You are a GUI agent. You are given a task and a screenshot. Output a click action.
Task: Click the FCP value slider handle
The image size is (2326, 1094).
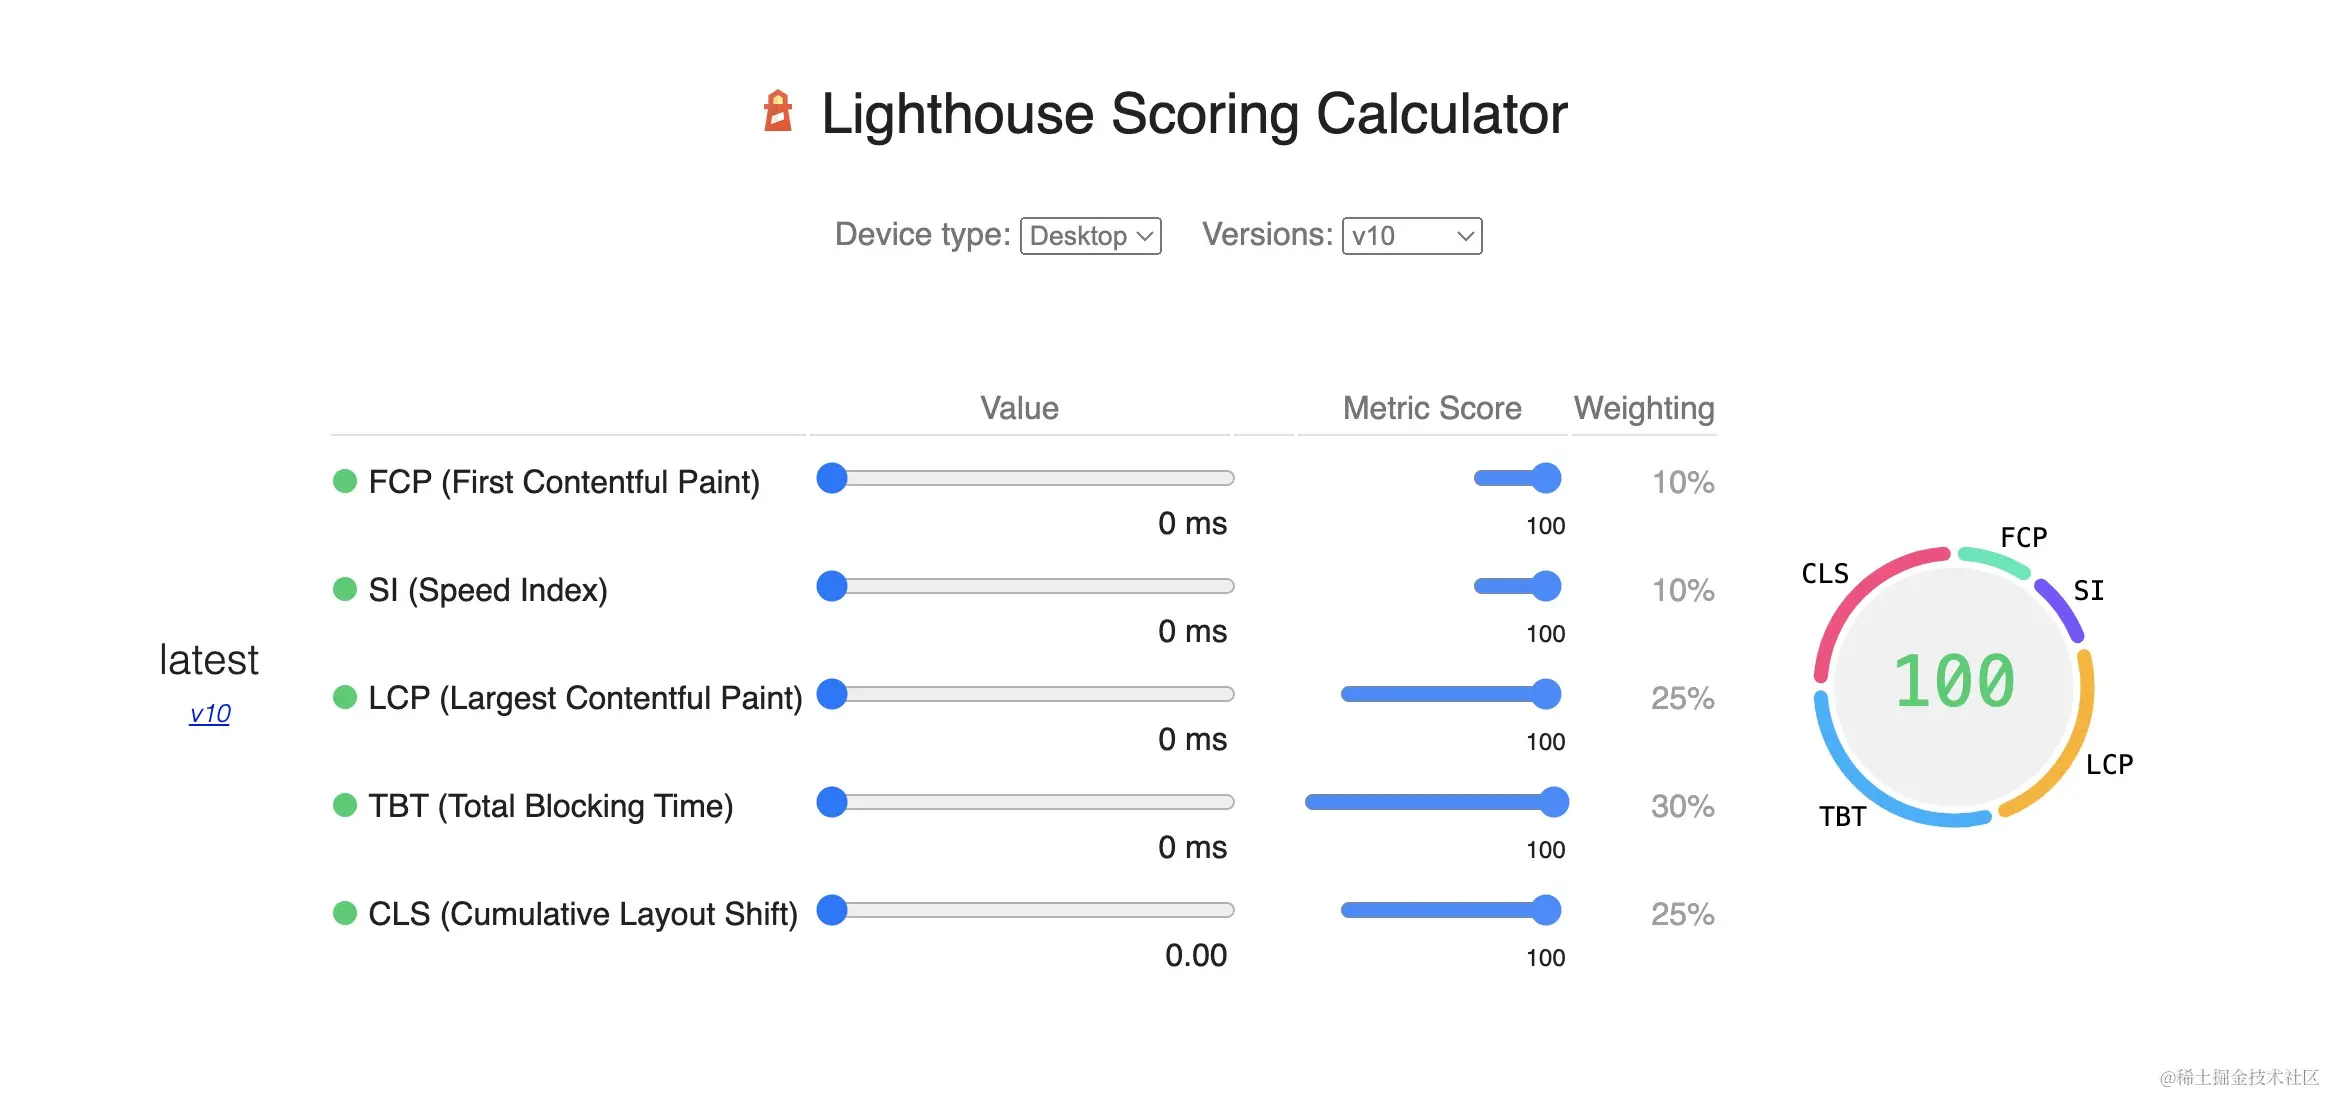(x=832, y=479)
